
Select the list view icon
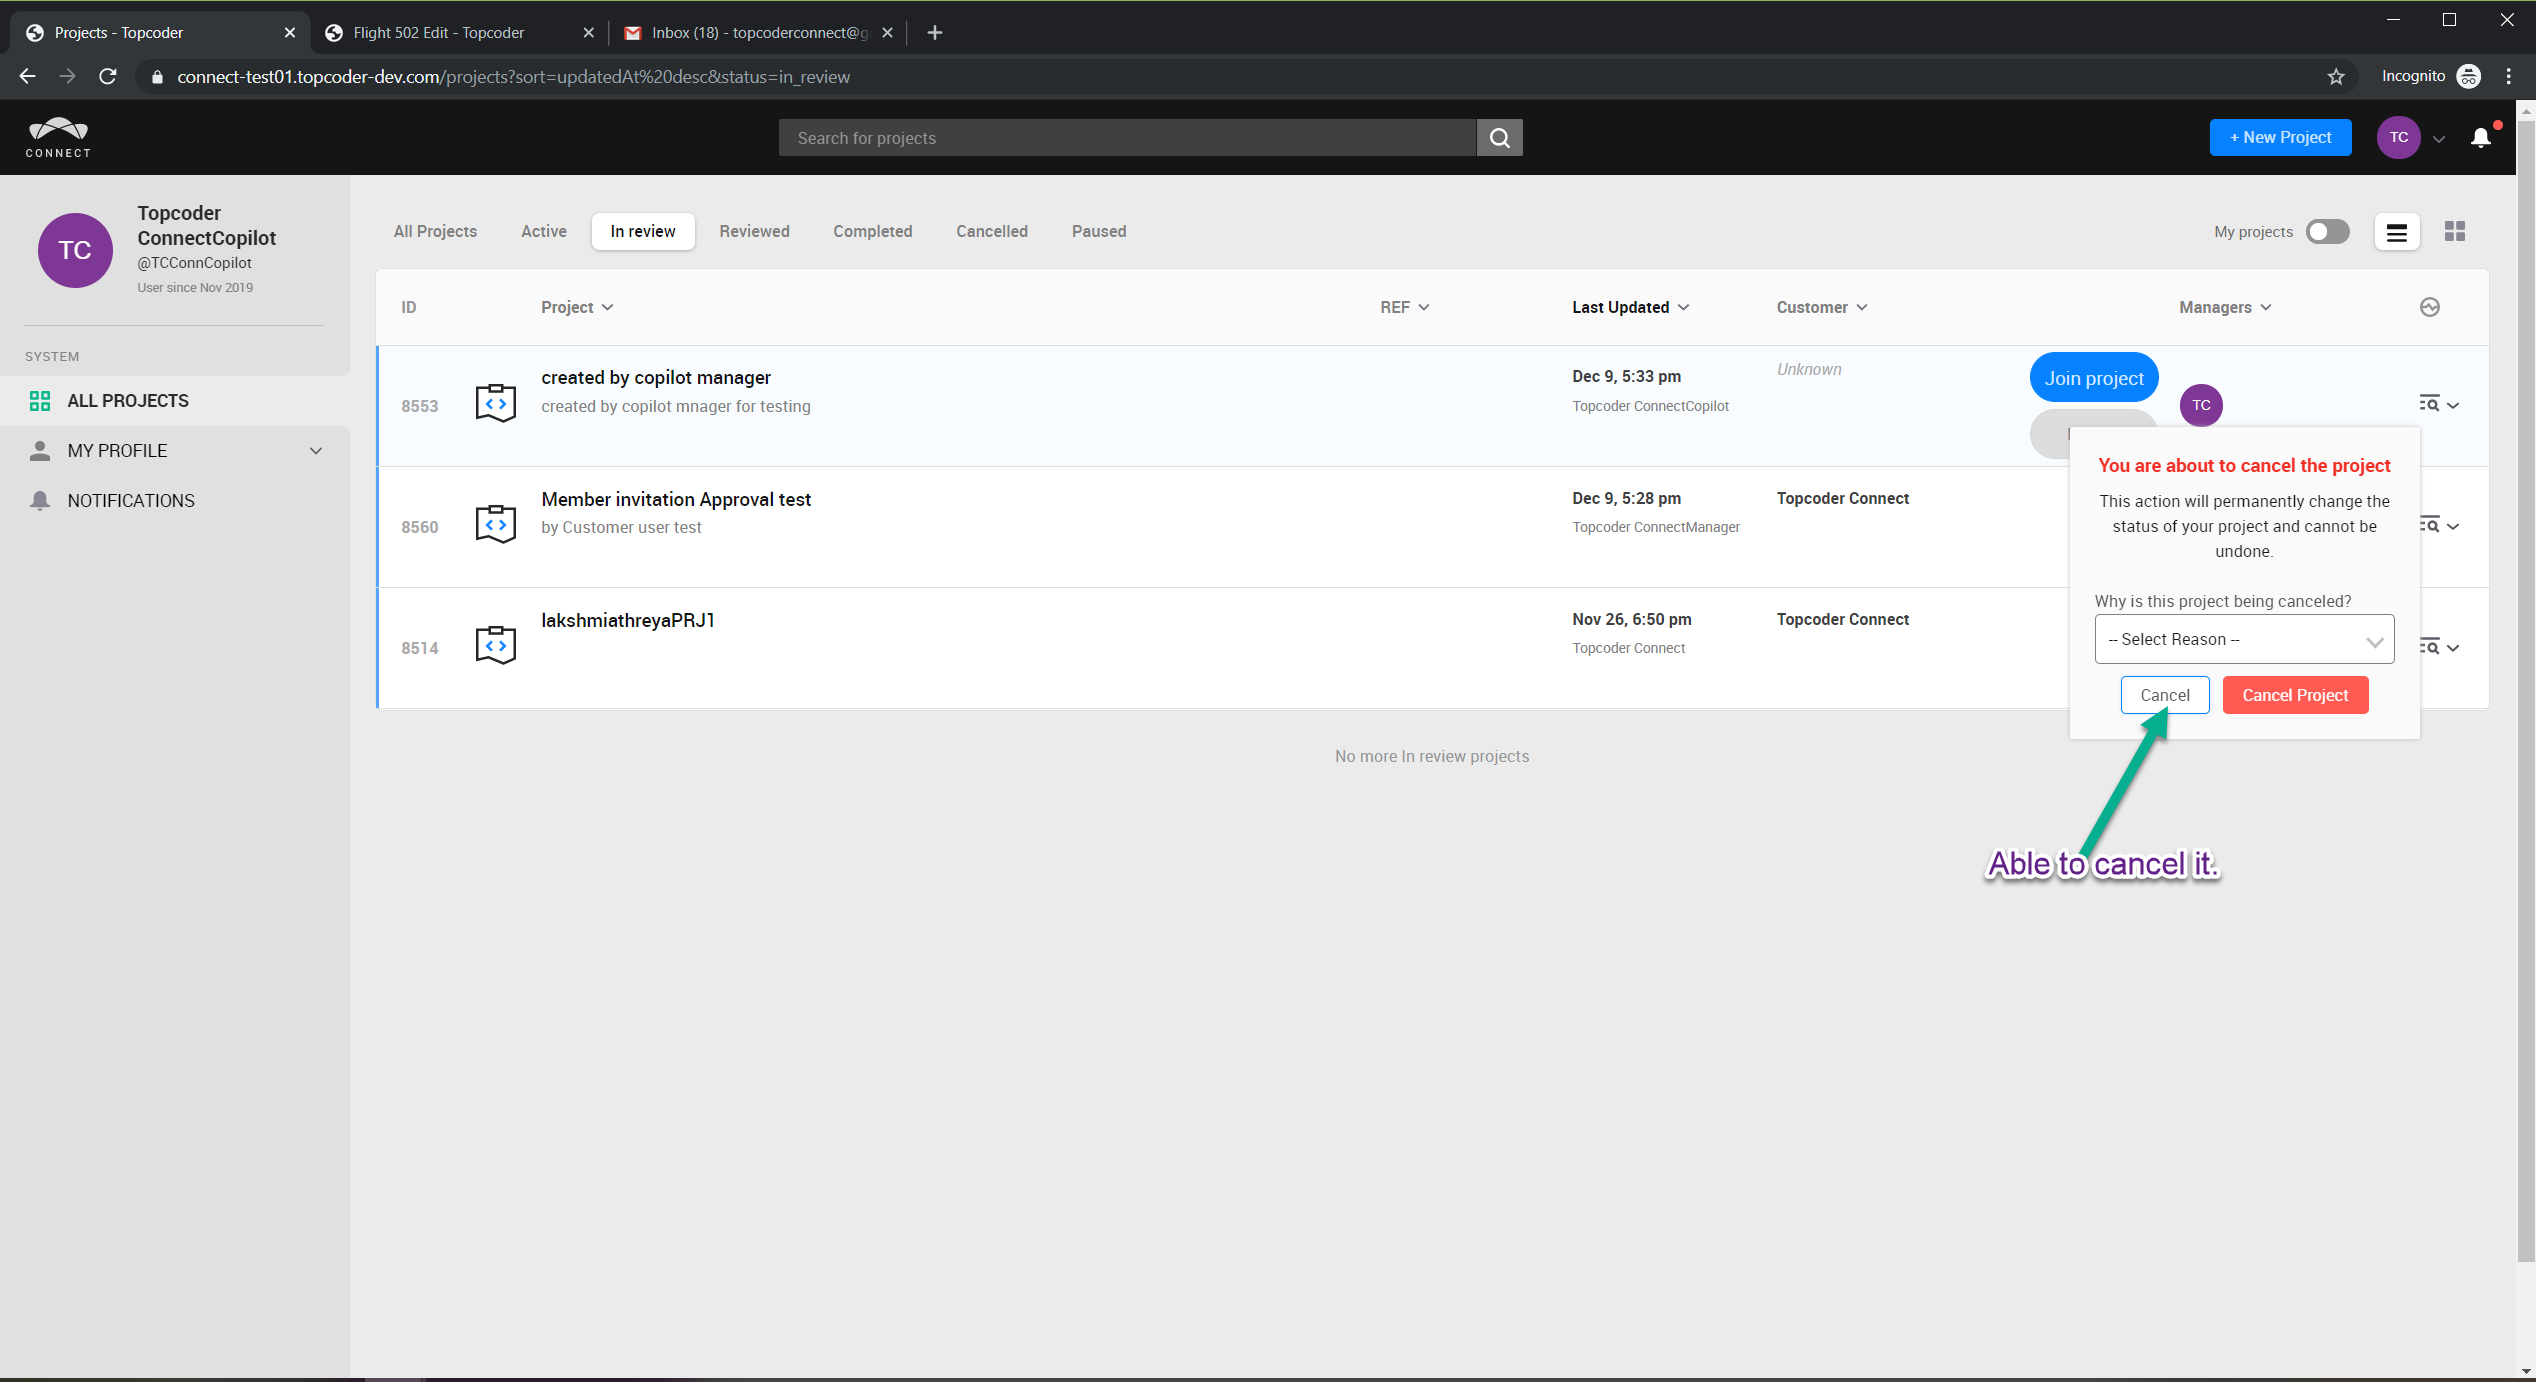click(x=2396, y=232)
